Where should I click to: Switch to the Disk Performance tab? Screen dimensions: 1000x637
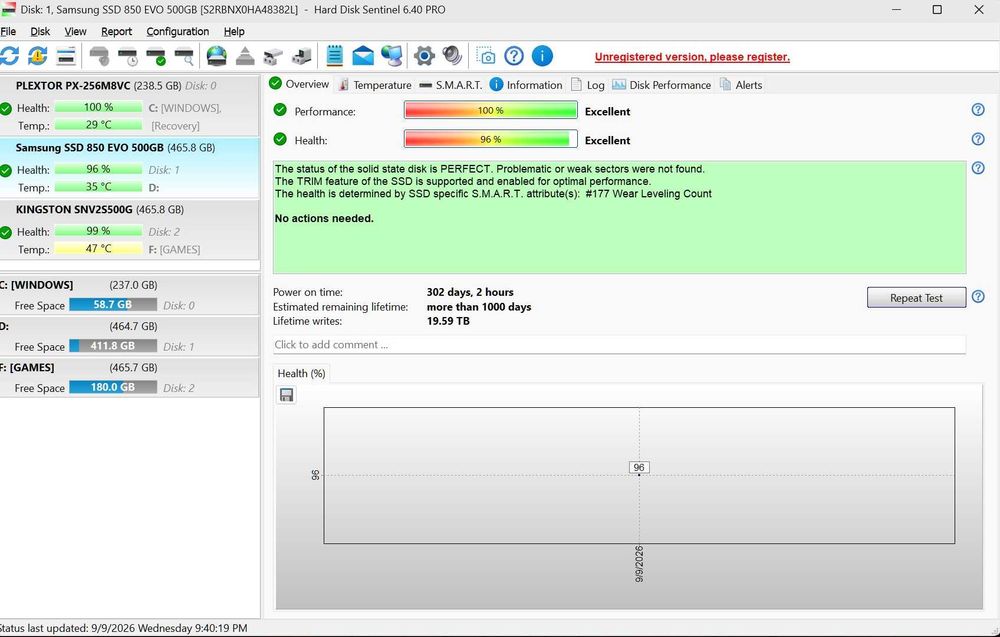click(661, 85)
